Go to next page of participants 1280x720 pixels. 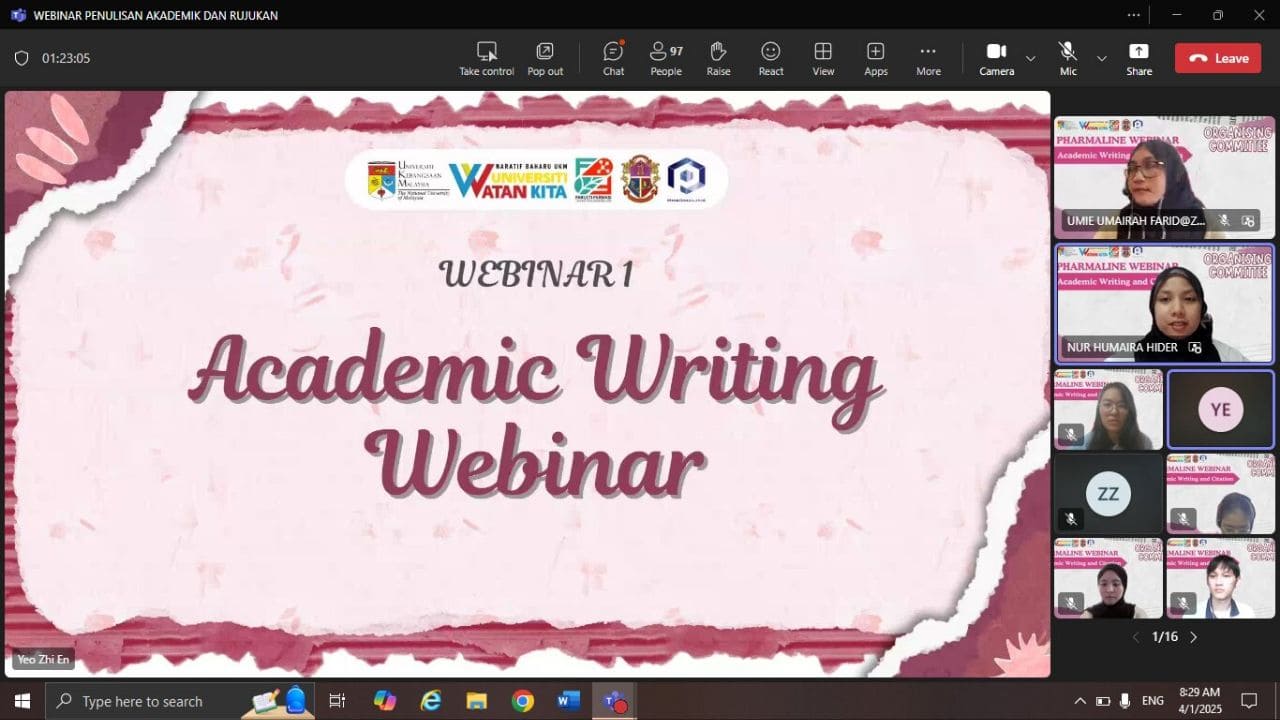[1193, 637]
